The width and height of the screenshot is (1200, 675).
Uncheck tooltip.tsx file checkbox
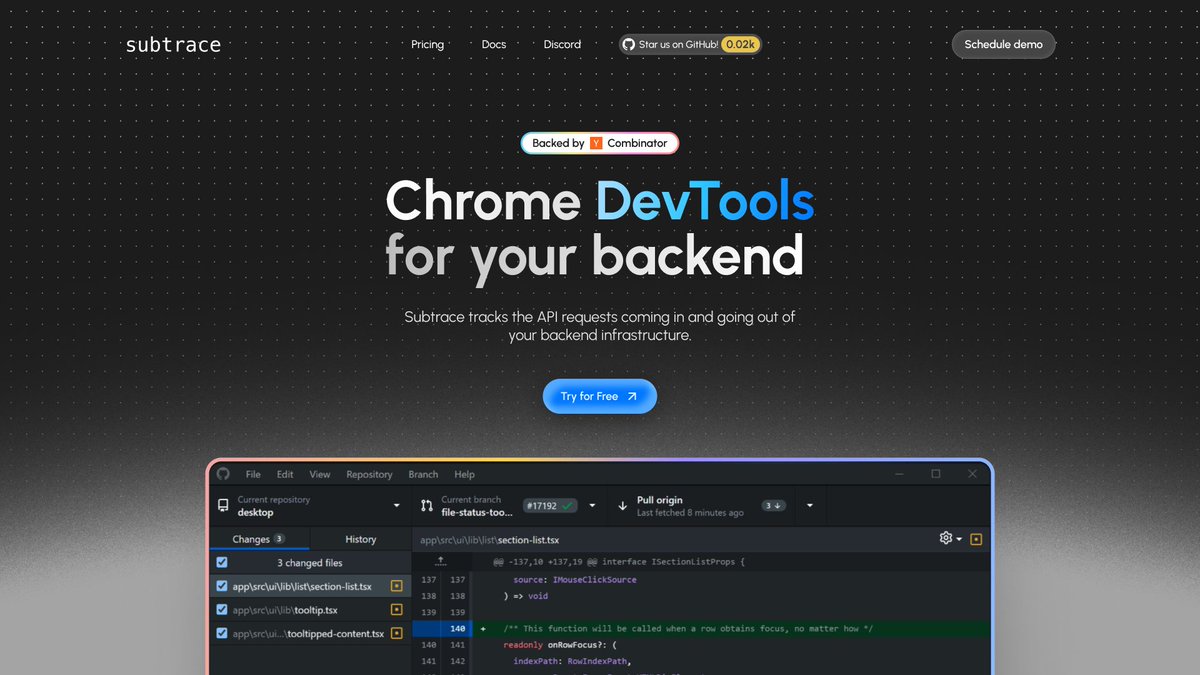(x=222, y=609)
